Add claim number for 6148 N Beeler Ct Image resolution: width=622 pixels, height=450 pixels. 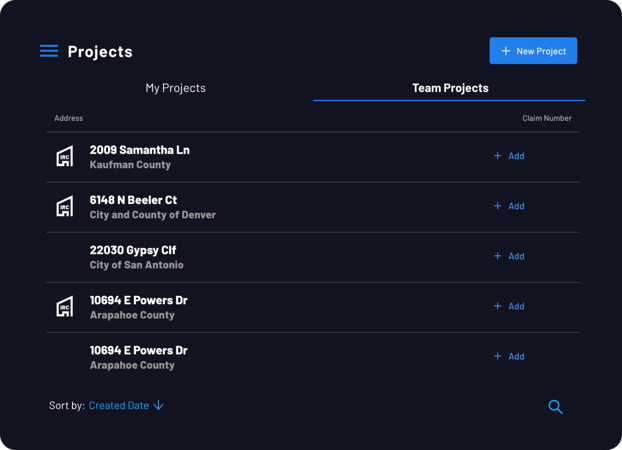[x=509, y=206]
